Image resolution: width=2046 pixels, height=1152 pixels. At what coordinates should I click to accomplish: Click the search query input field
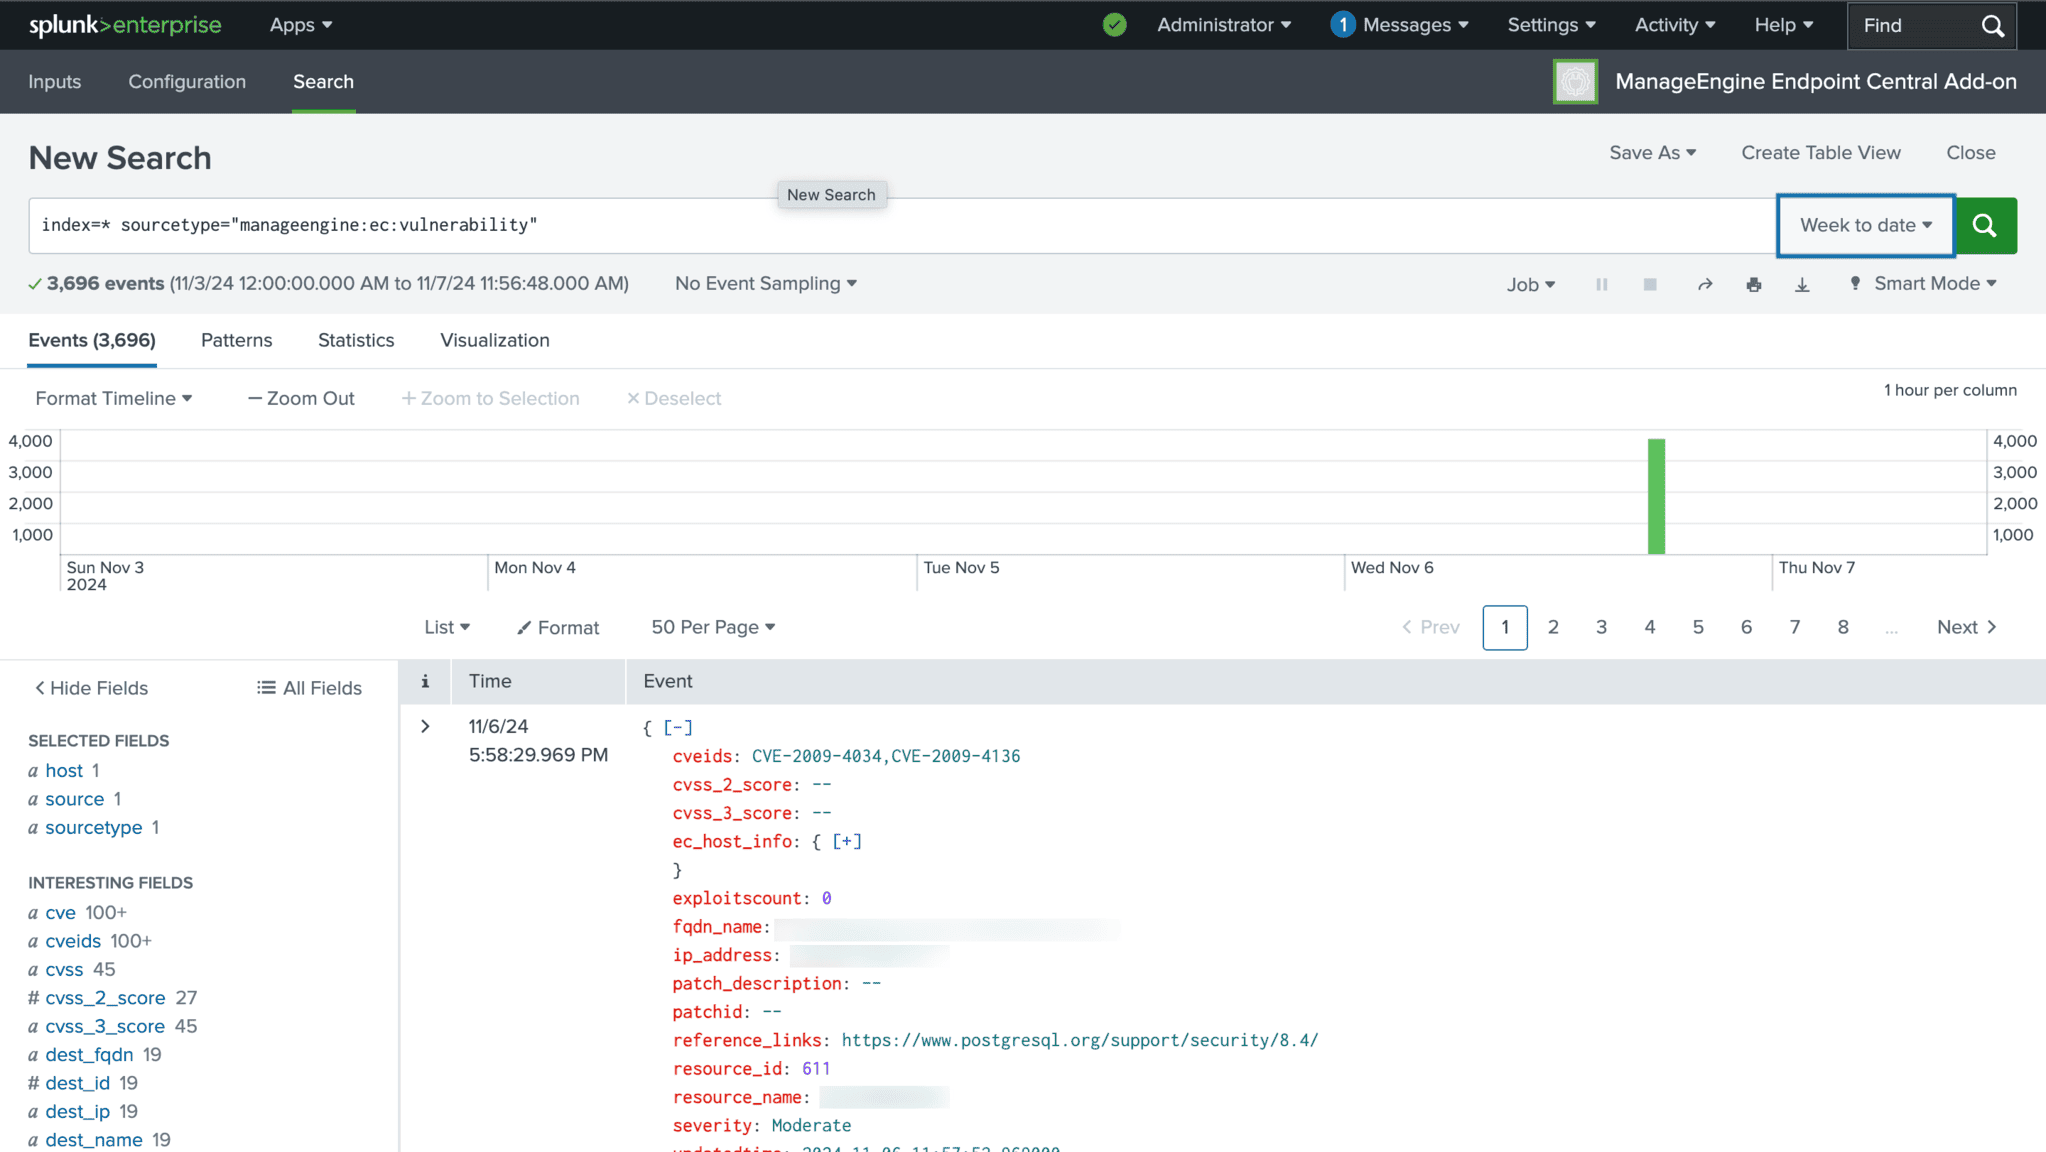coord(900,225)
